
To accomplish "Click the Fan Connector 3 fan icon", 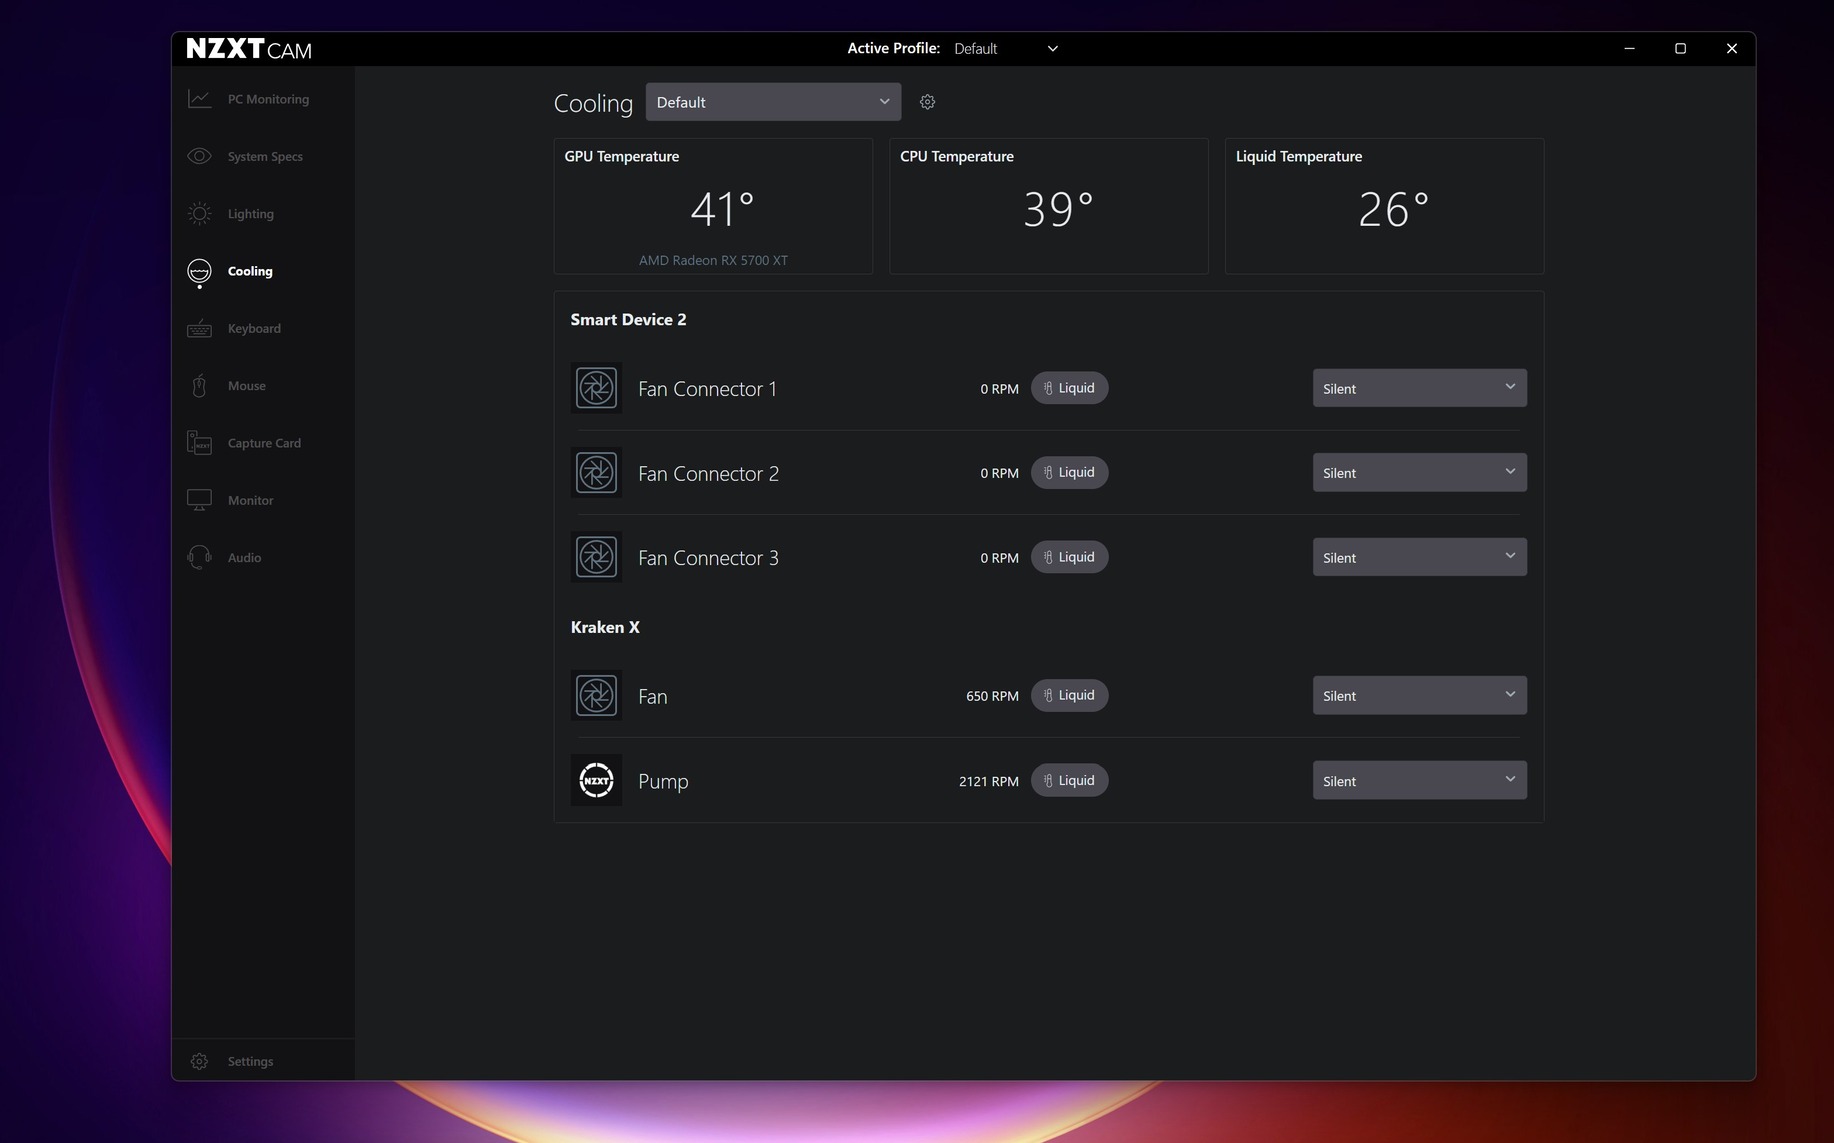I will (x=596, y=557).
